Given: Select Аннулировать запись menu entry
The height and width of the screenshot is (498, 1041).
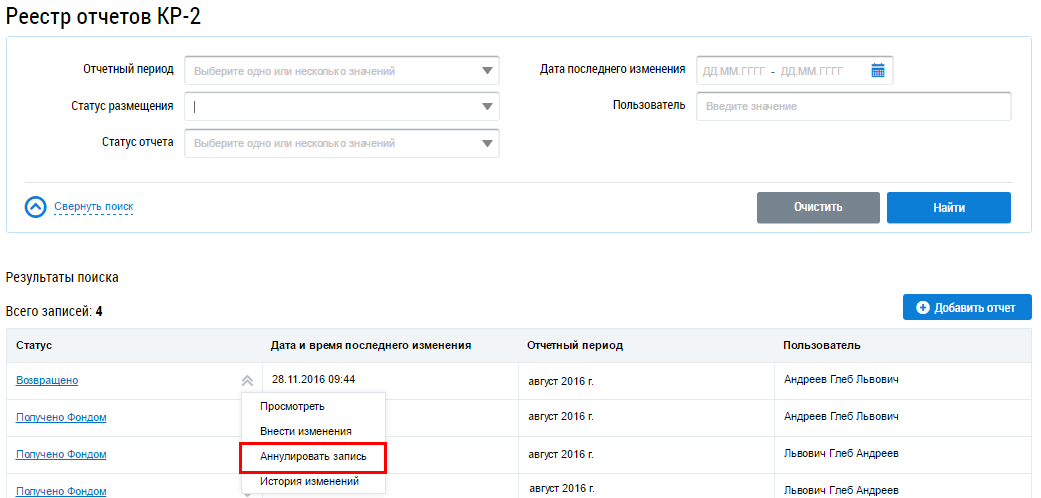Looking at the screenshot, I should pos(313,456).
